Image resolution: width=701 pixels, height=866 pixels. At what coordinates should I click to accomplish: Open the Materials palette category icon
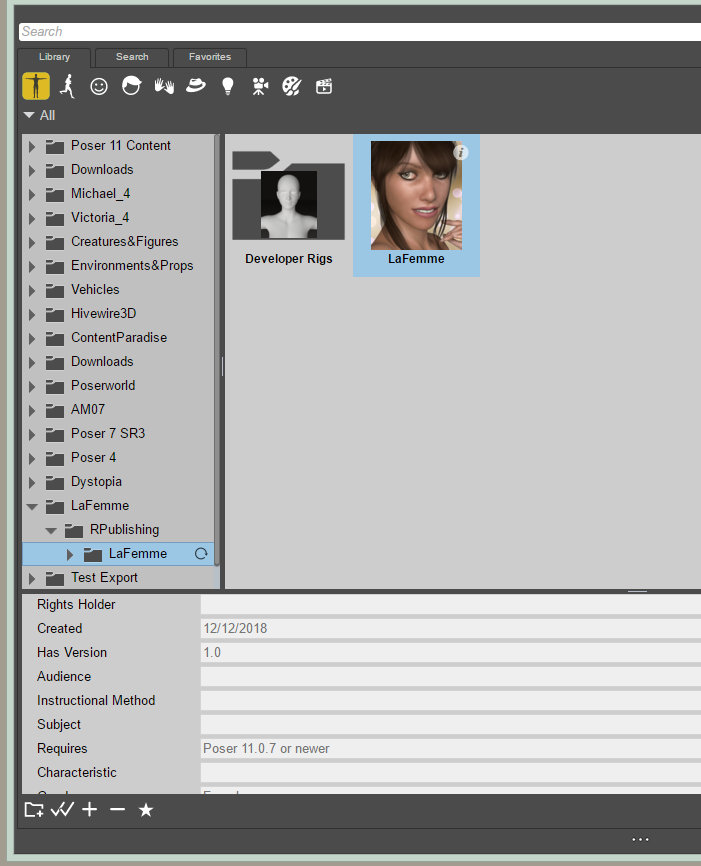(x=292, y=86)
